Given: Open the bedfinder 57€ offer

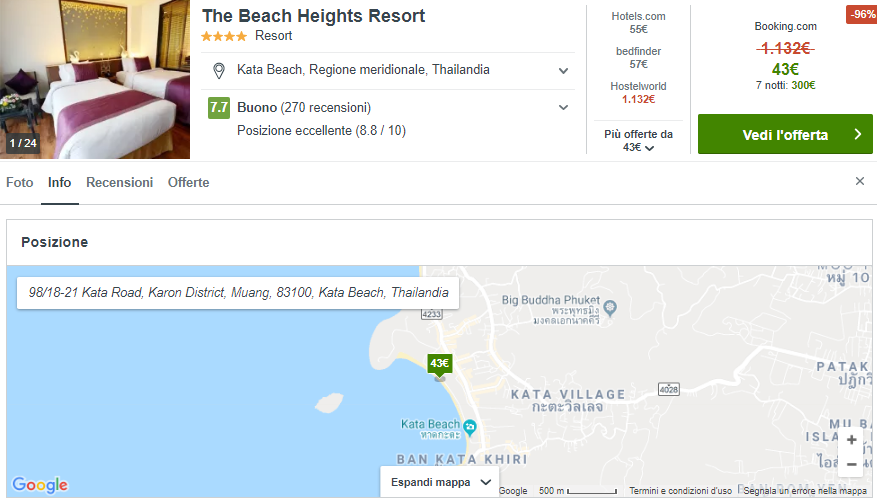Looking at the screenshot, I should (639, 58).
